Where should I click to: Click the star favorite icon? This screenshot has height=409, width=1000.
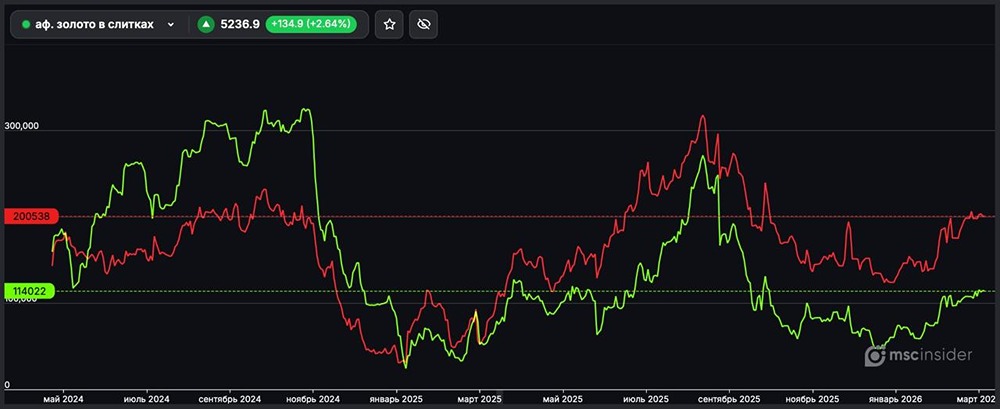click(x=389, y=24)
